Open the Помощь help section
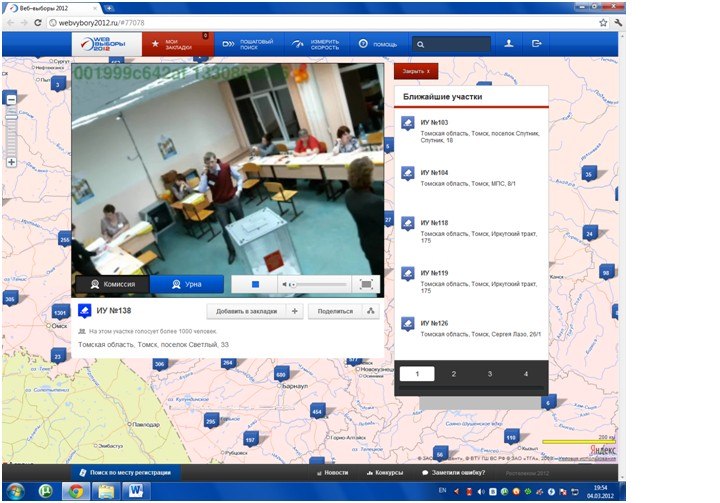 coord(380,44)
